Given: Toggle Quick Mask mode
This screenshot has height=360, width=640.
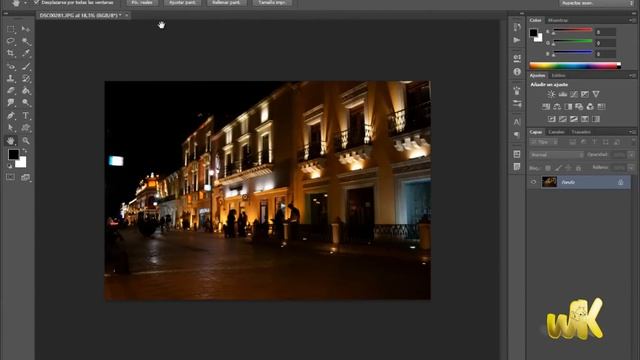Looking at the screenshot, I should (11, 177).
